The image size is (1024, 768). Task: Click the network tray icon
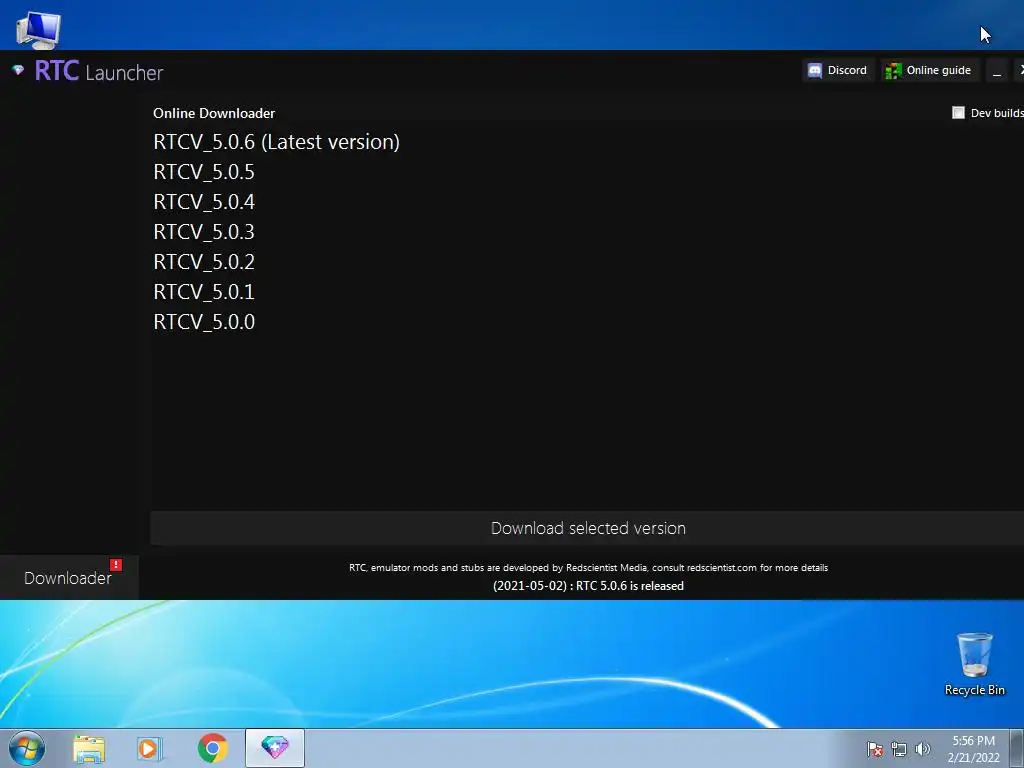click(899, 749)
